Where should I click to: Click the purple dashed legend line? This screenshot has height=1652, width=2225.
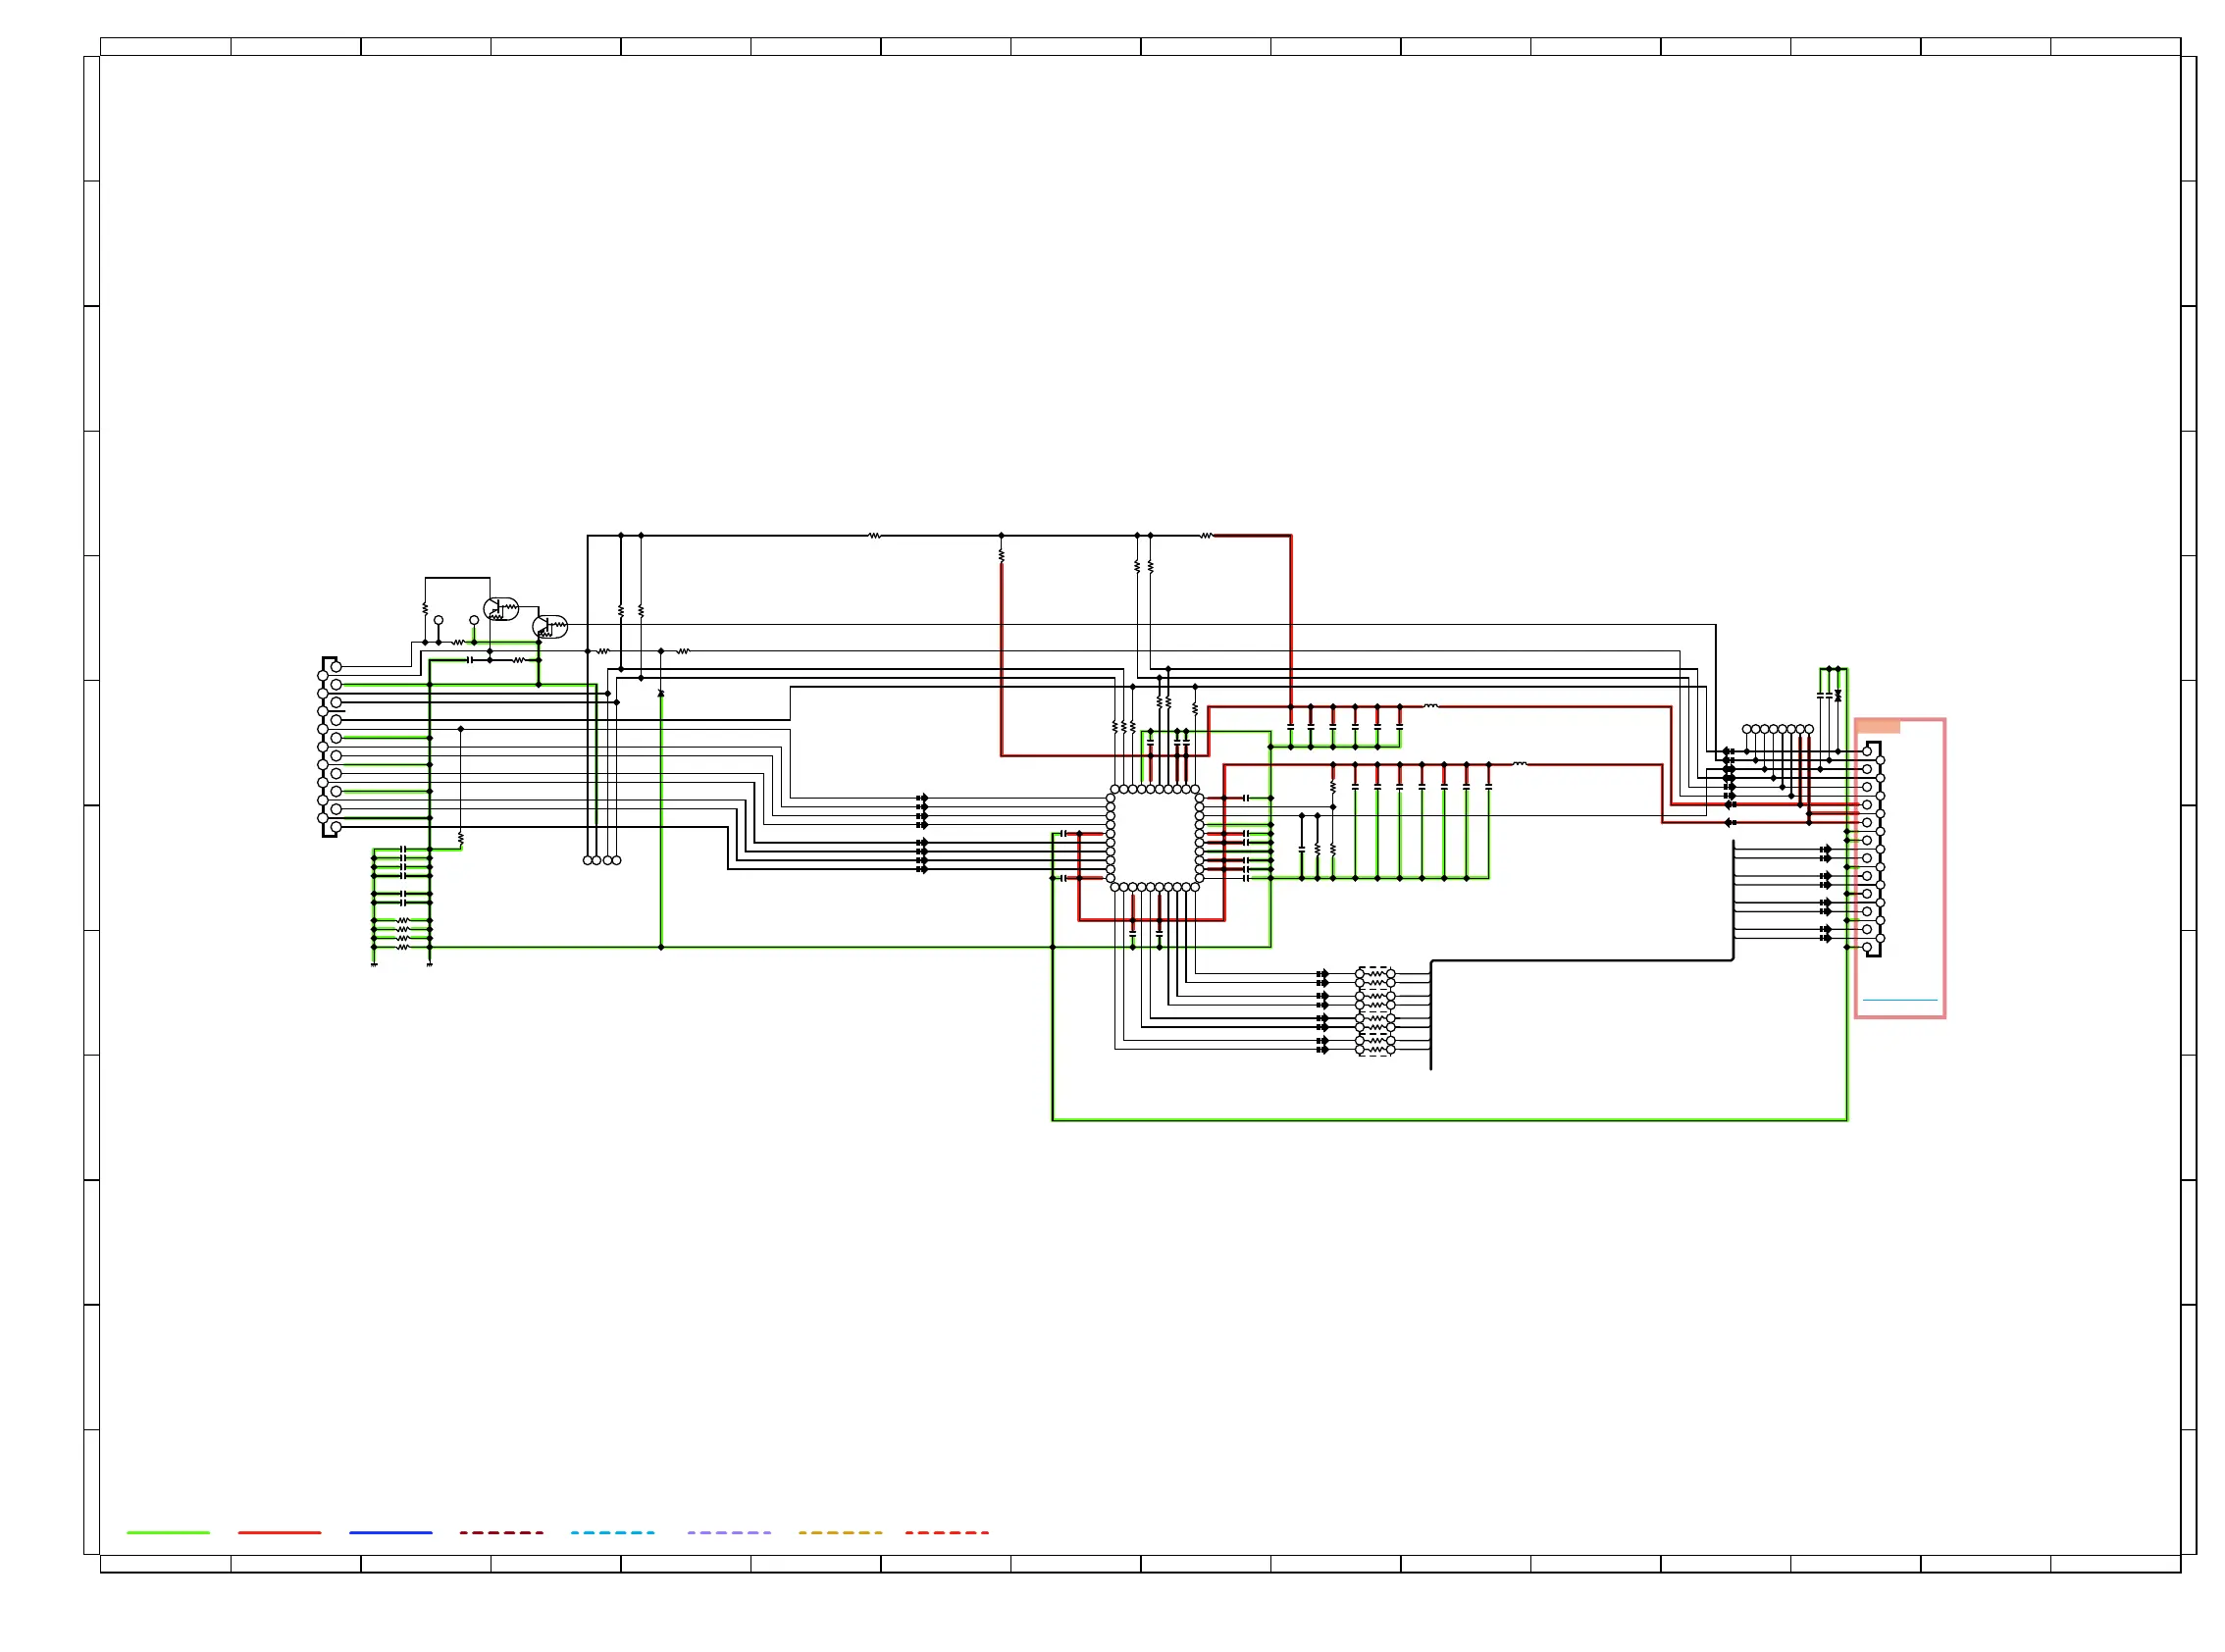[x=729, y=1532]
